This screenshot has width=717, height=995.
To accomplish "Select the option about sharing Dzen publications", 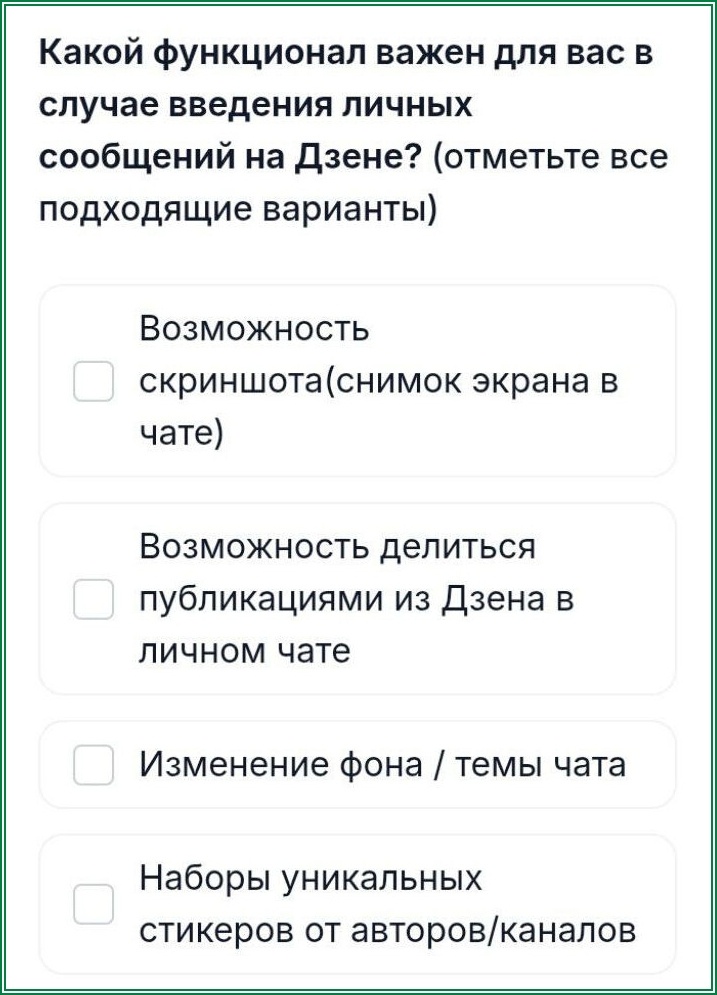I will pos(358,597).
